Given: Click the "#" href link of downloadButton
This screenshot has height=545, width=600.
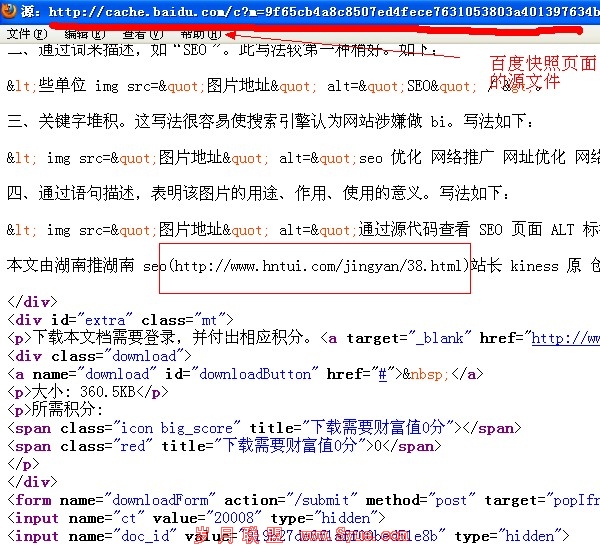Looking at the screenshot, I should point(382,374).
